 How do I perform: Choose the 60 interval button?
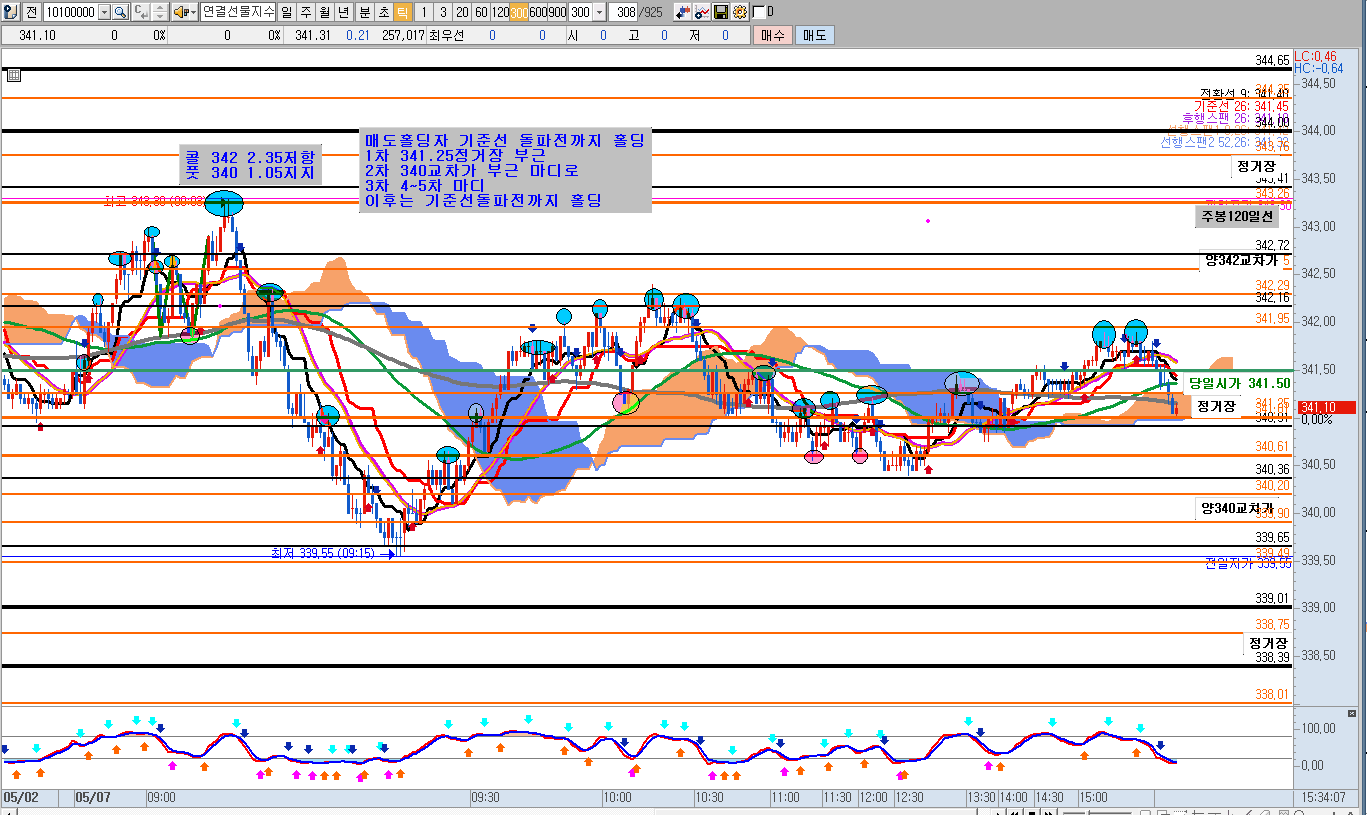[x=481, y=12]
